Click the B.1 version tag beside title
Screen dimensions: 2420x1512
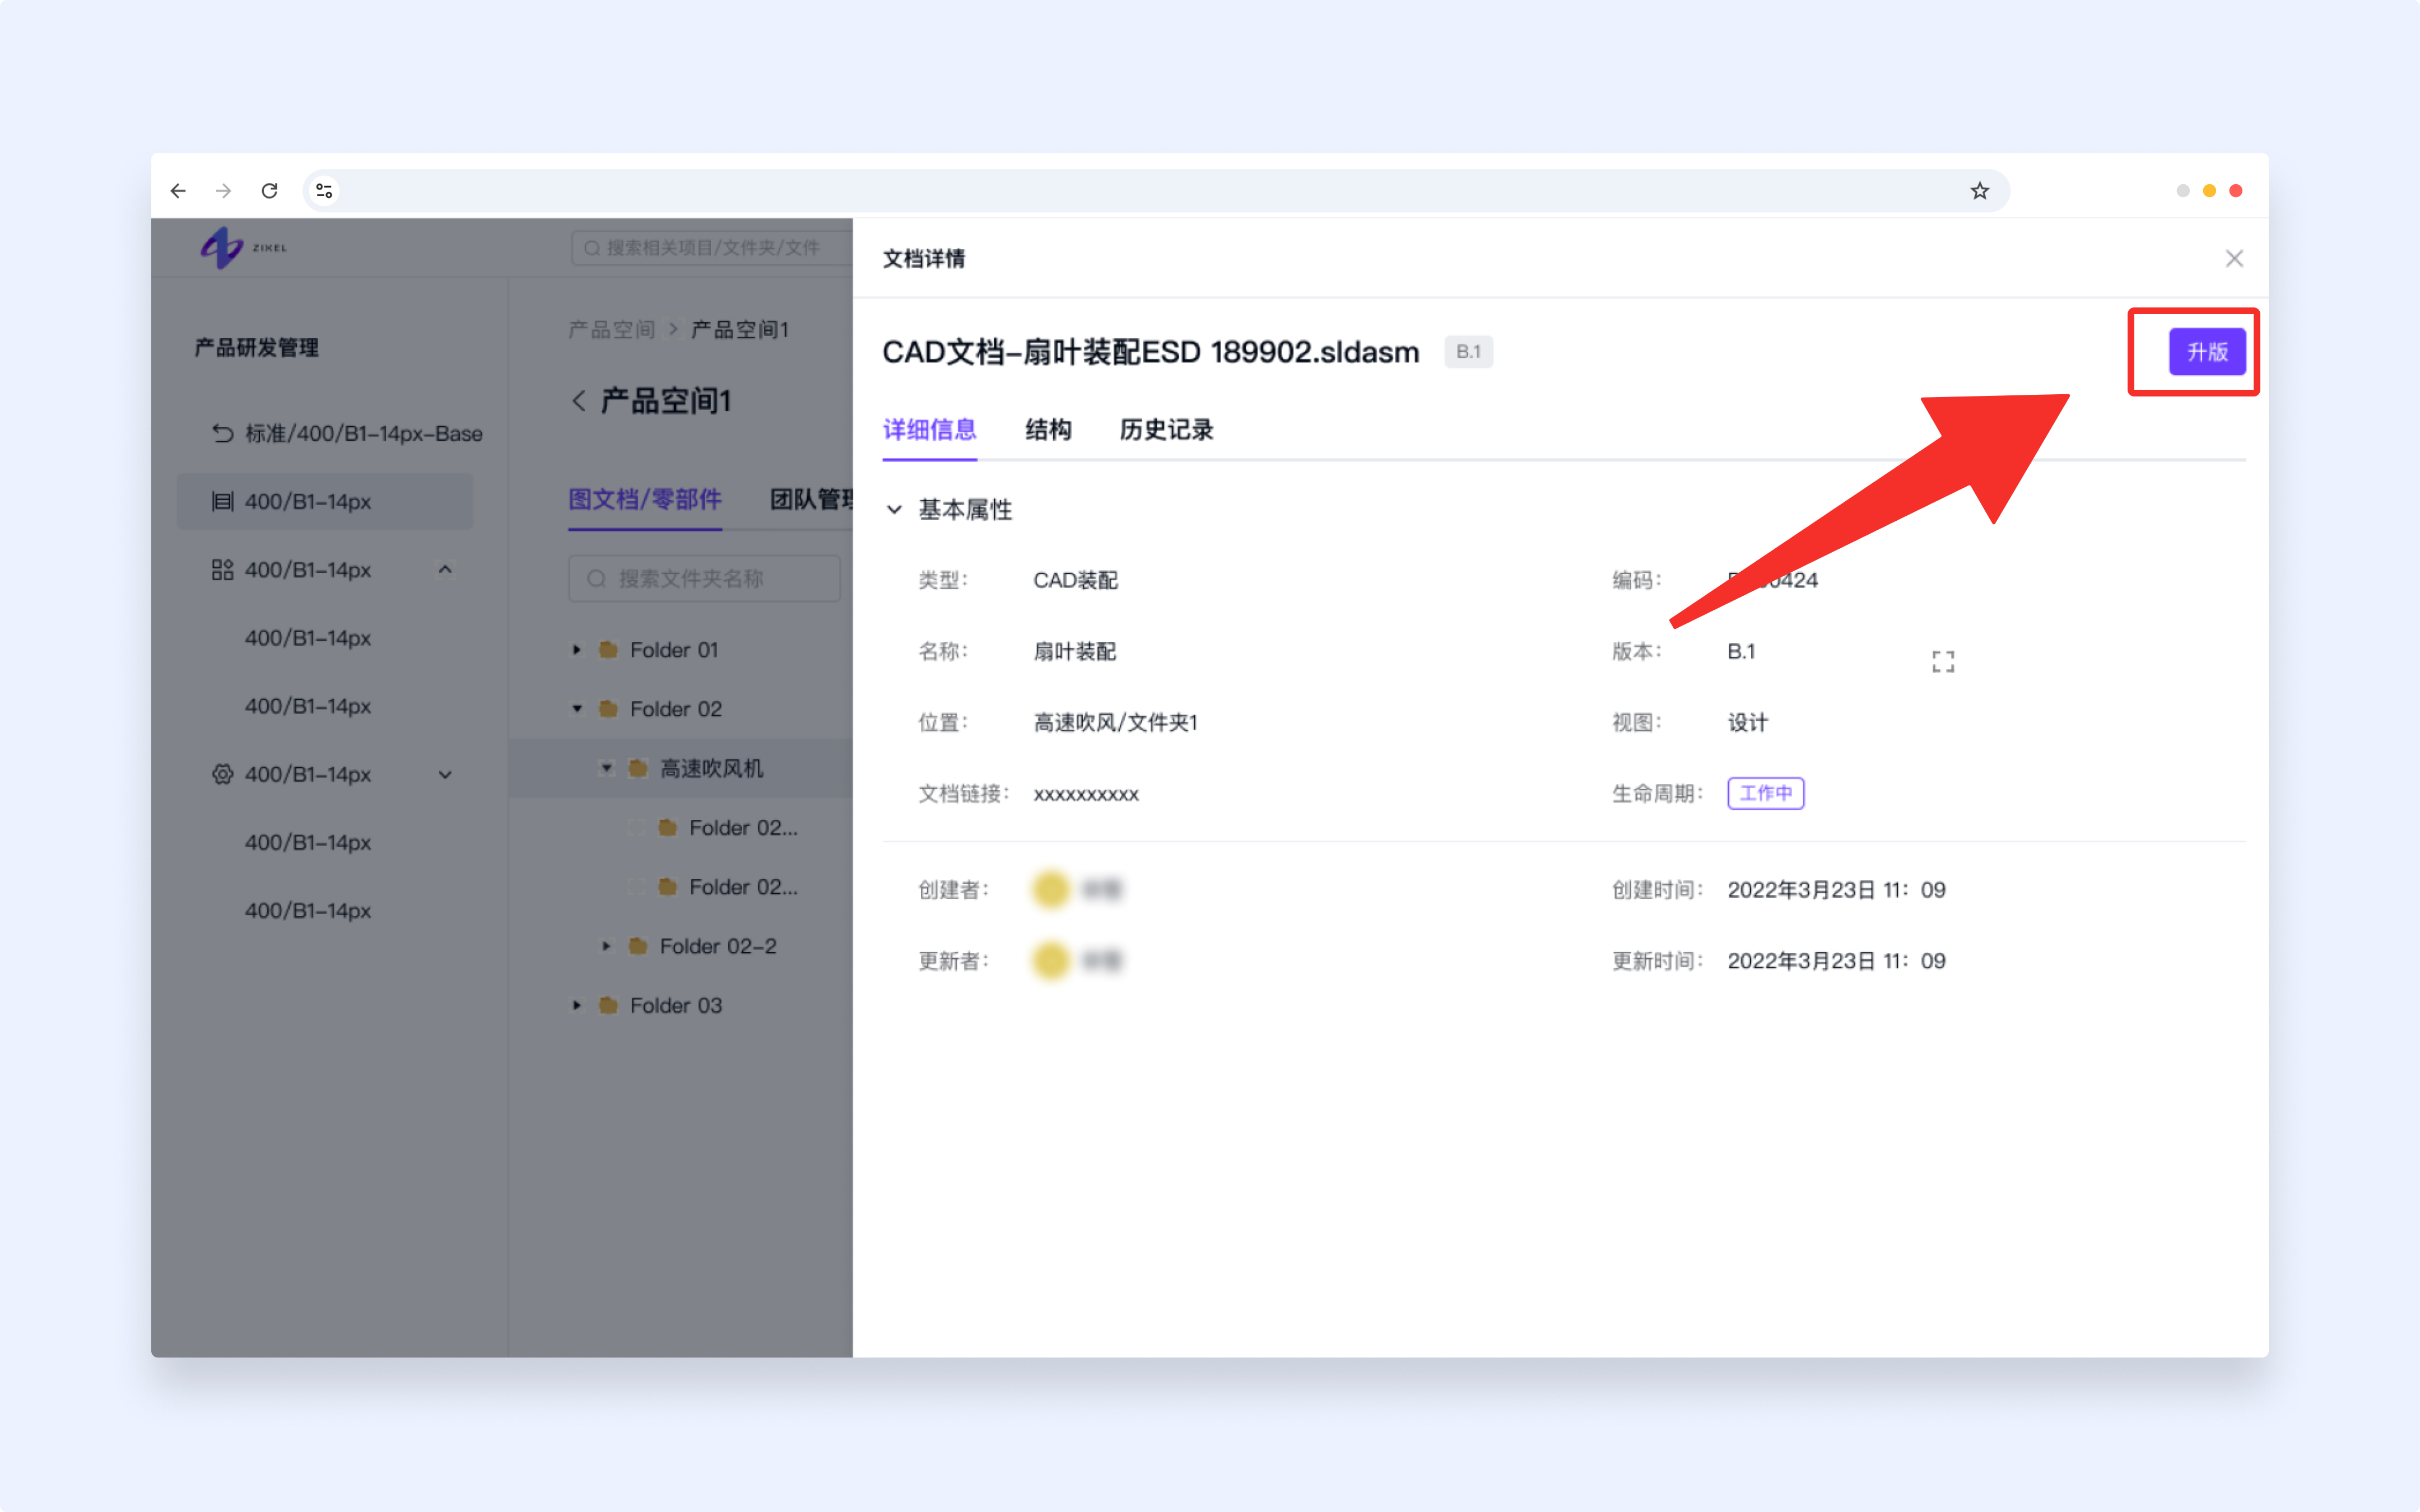pyautogui.click(x=1468, y=352)
